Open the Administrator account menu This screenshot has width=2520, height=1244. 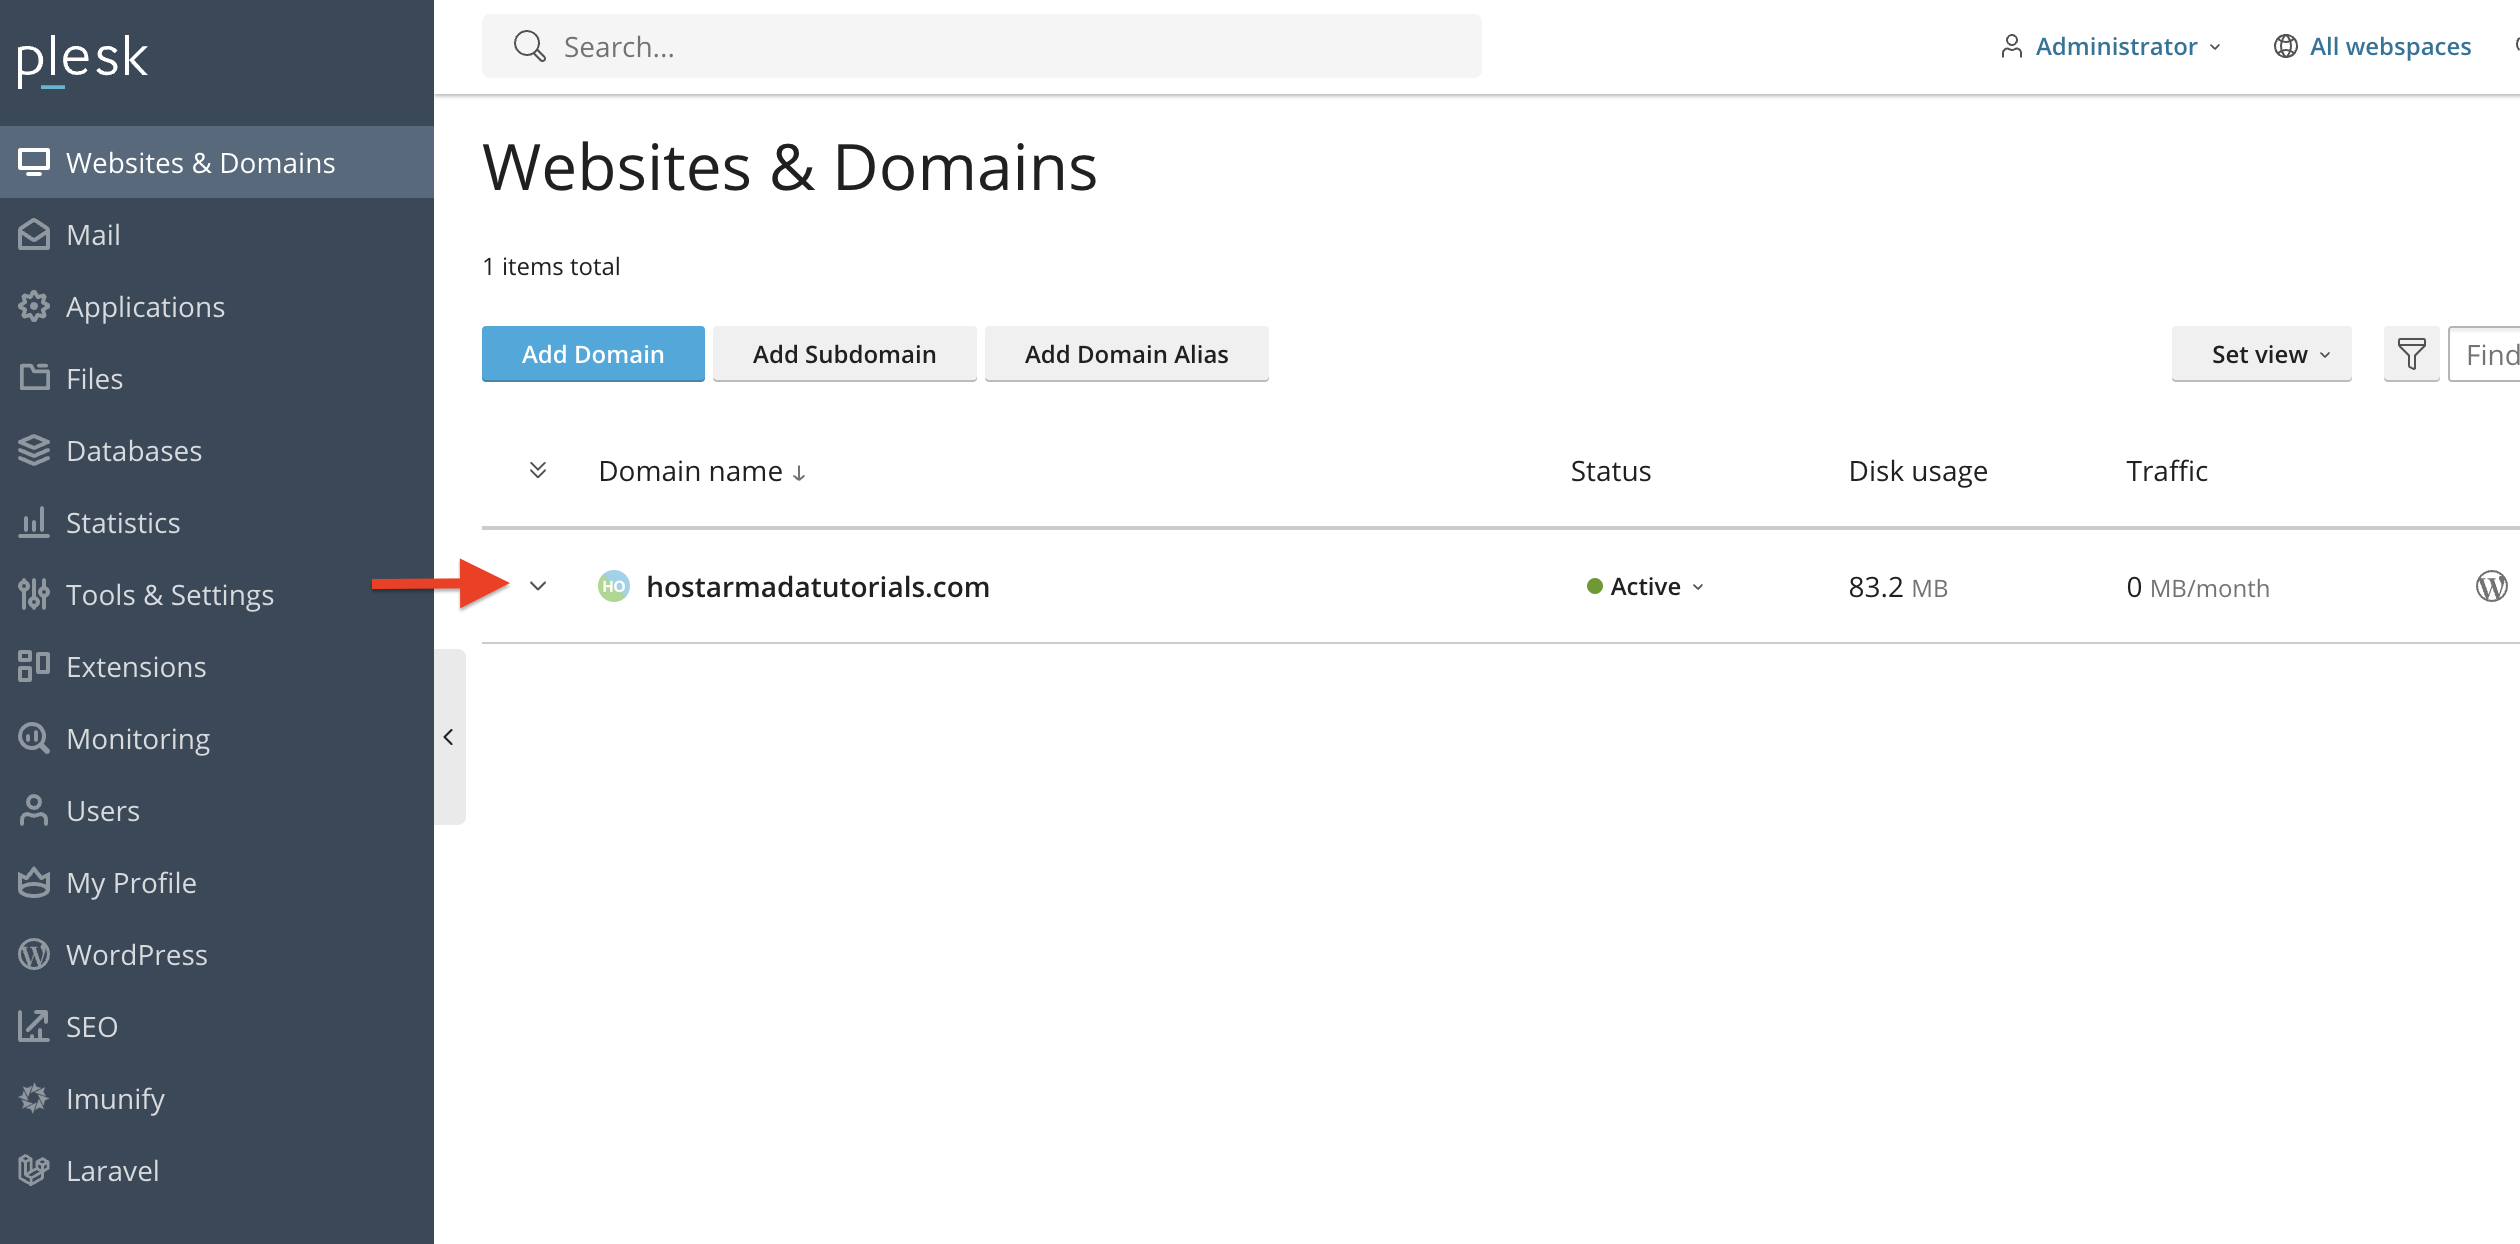click(2115, 46)
